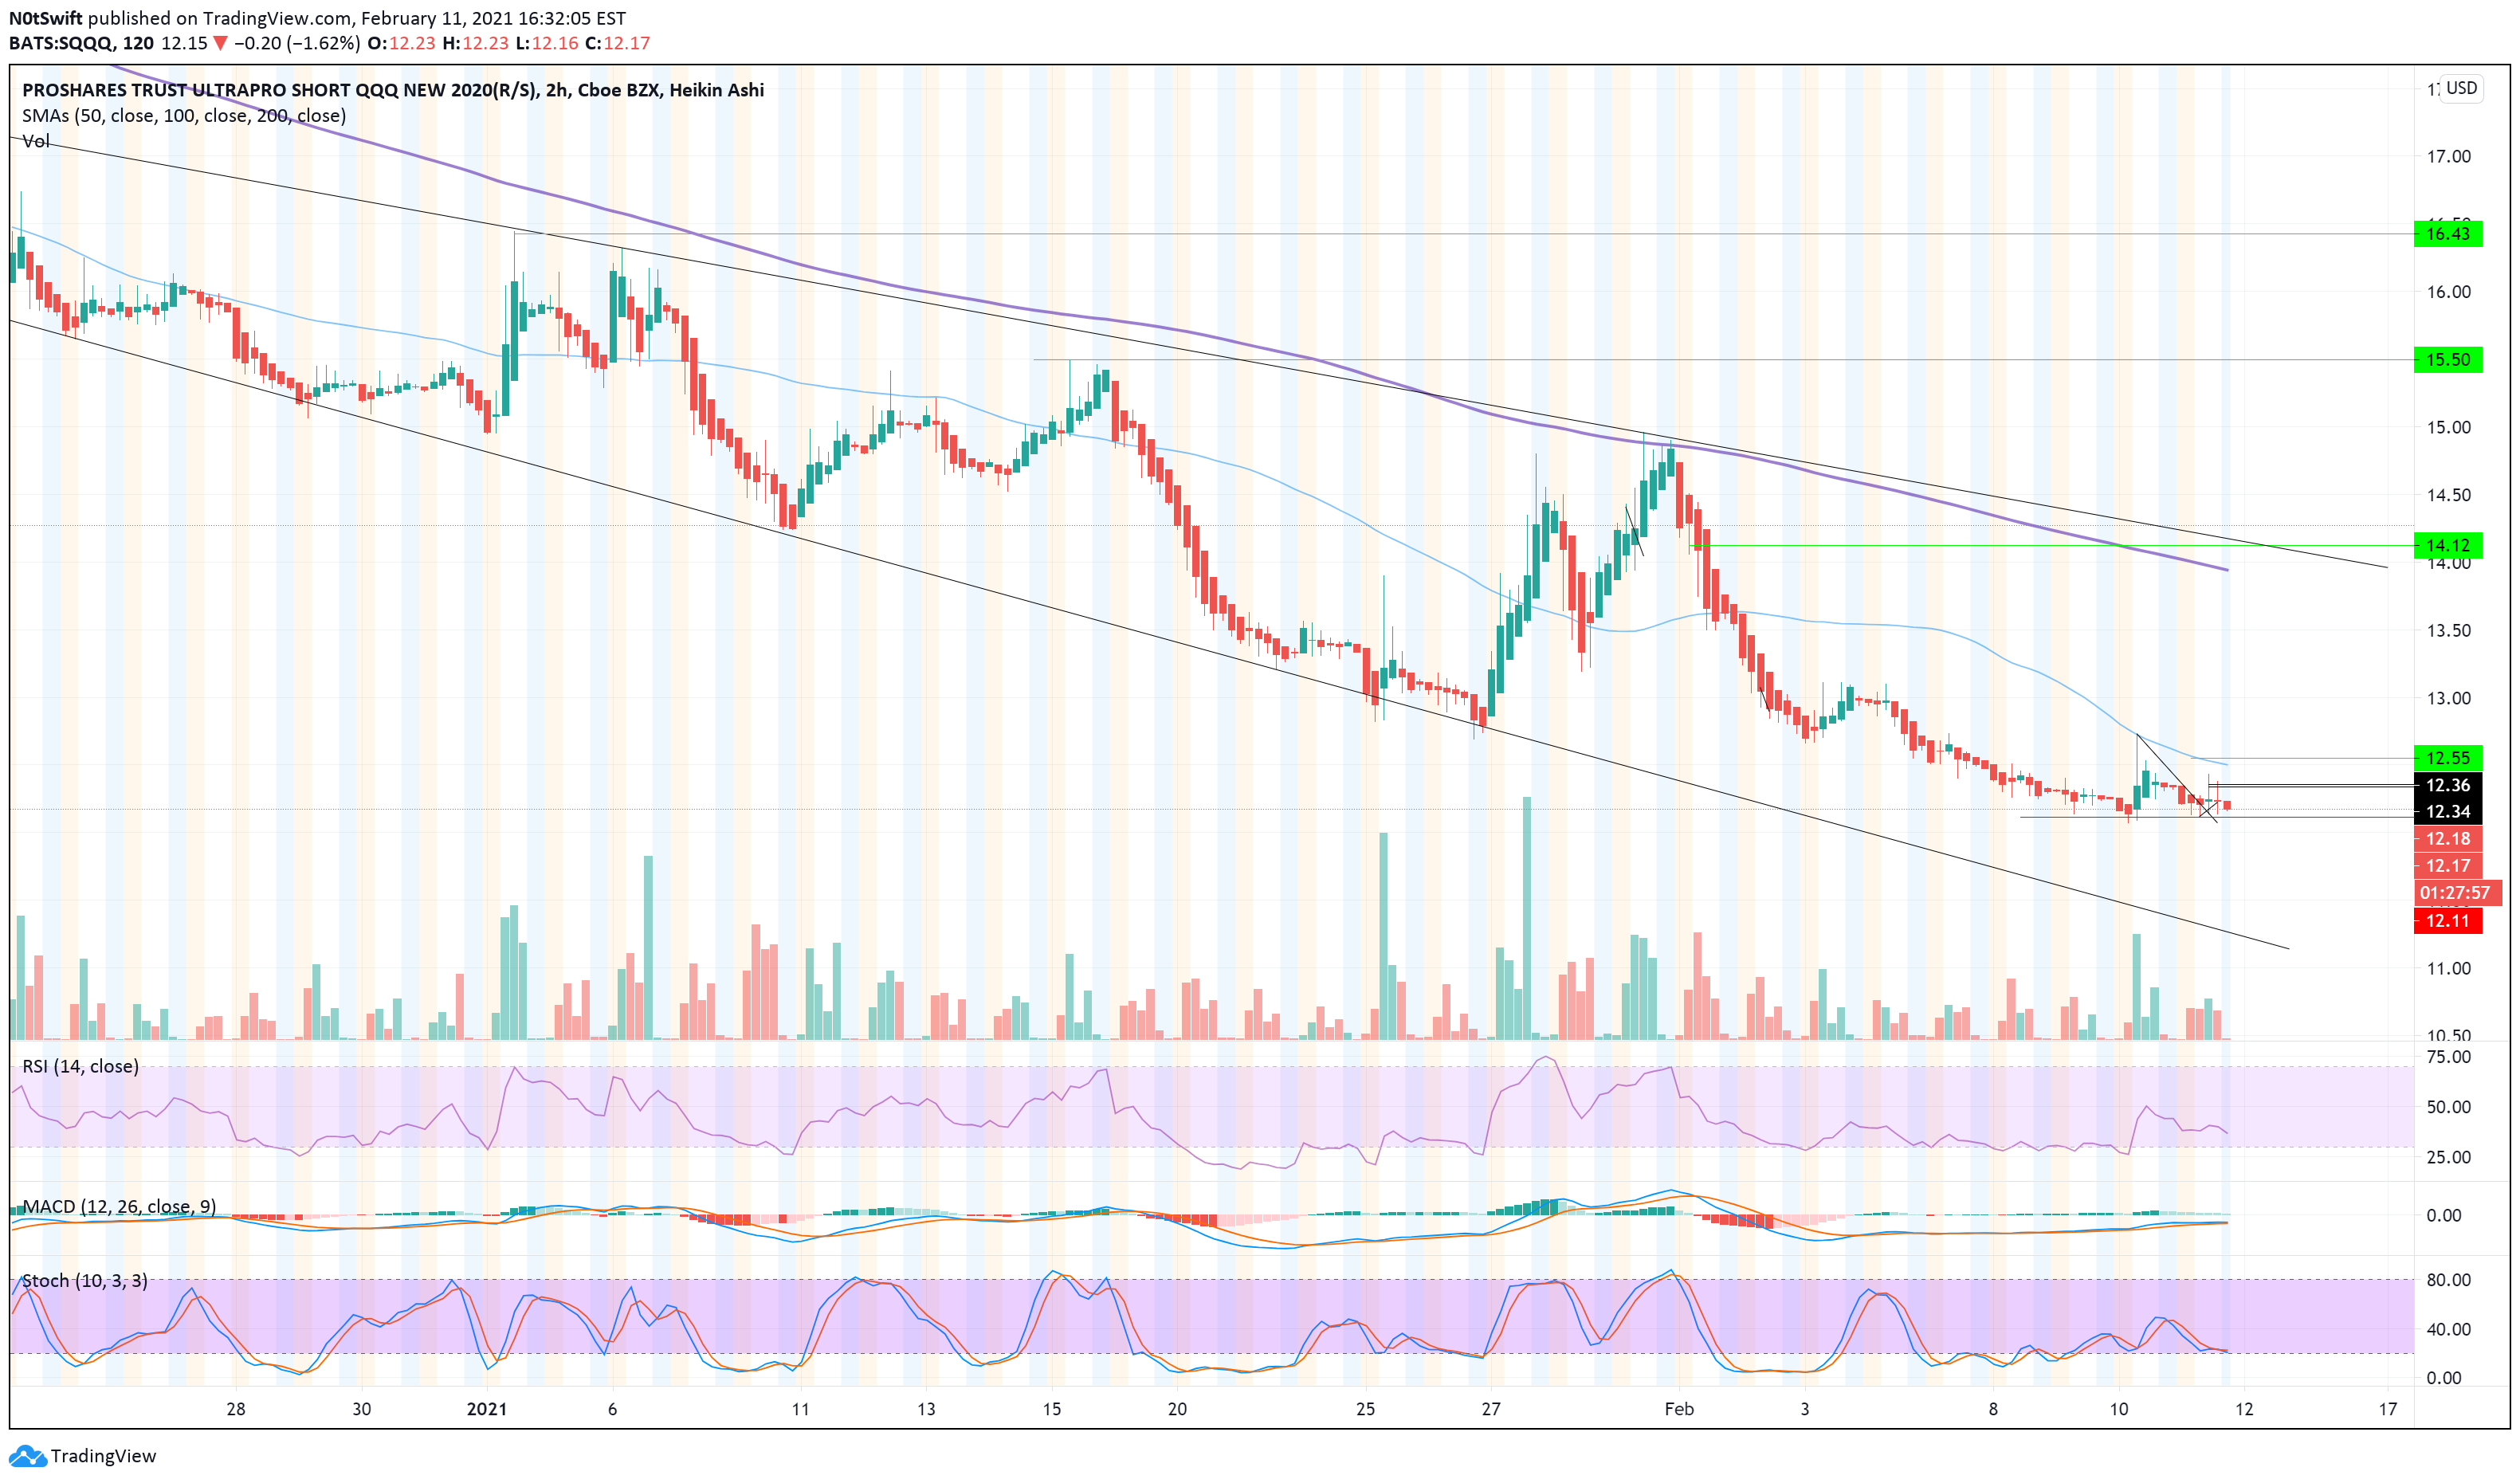Click the RSI (14, close) indicator label

(80, 1066)
